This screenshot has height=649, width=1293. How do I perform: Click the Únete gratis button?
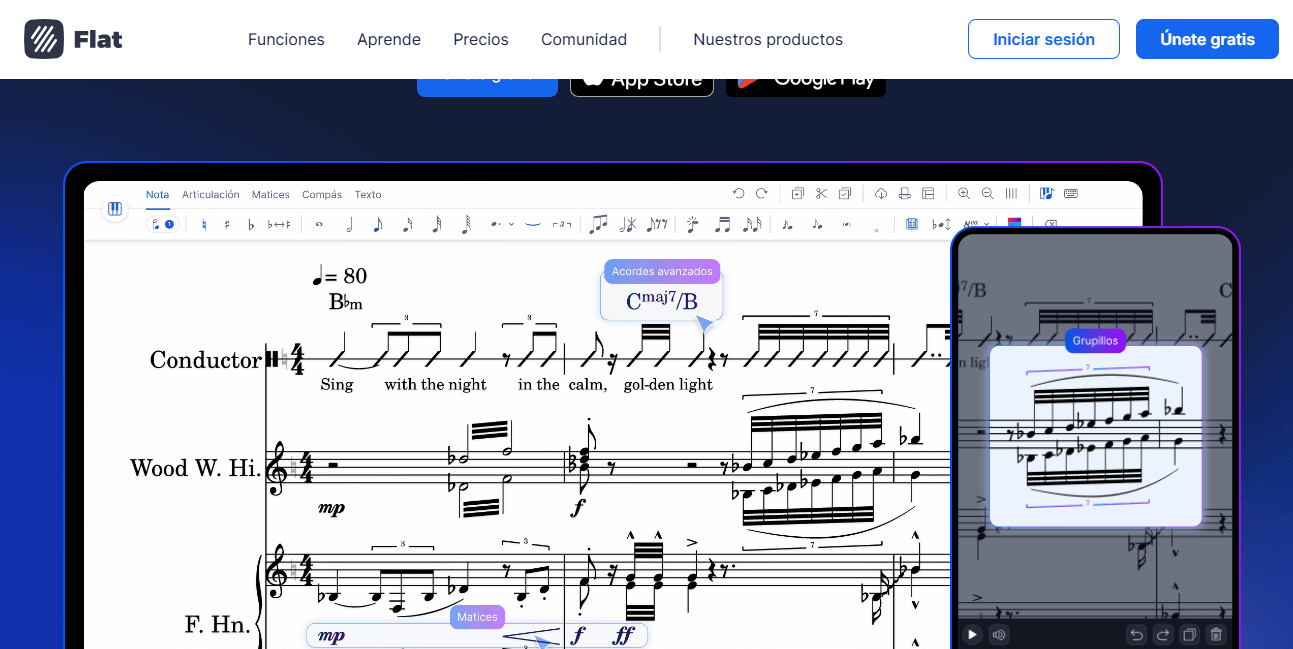click(1206, 40)
